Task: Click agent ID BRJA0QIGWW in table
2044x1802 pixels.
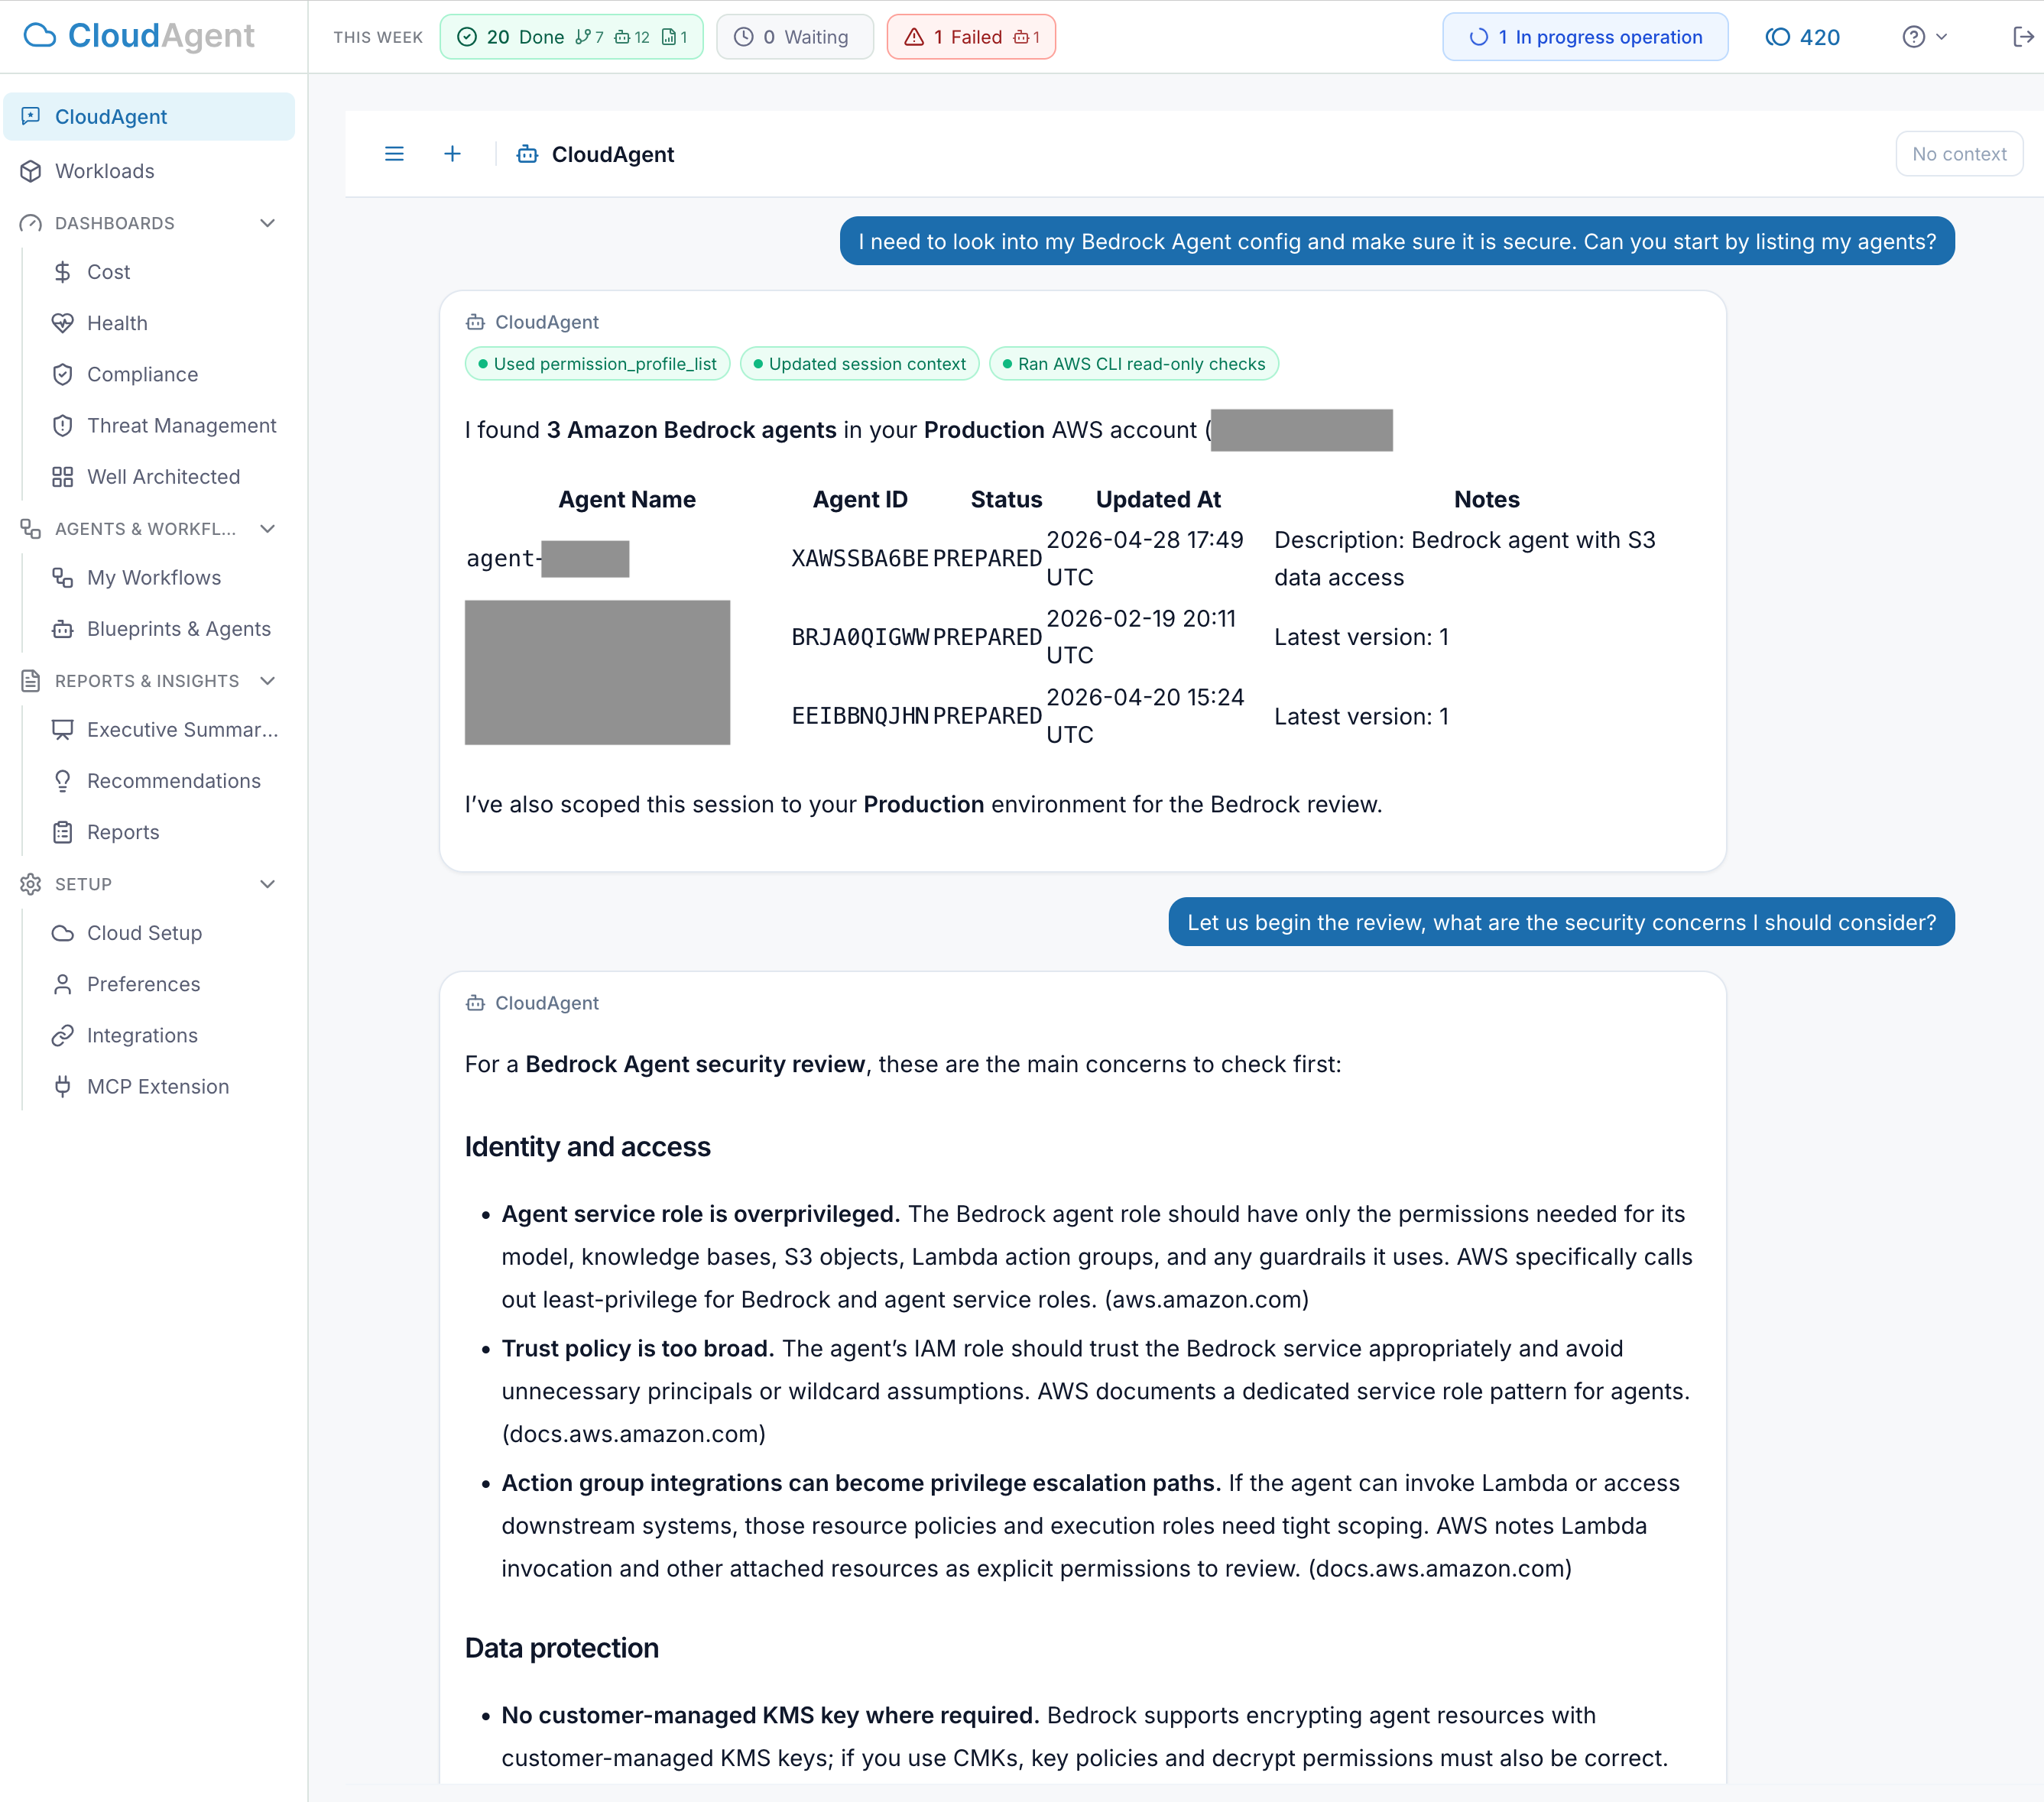Action: pyautogui.click(x=860, y=638)
